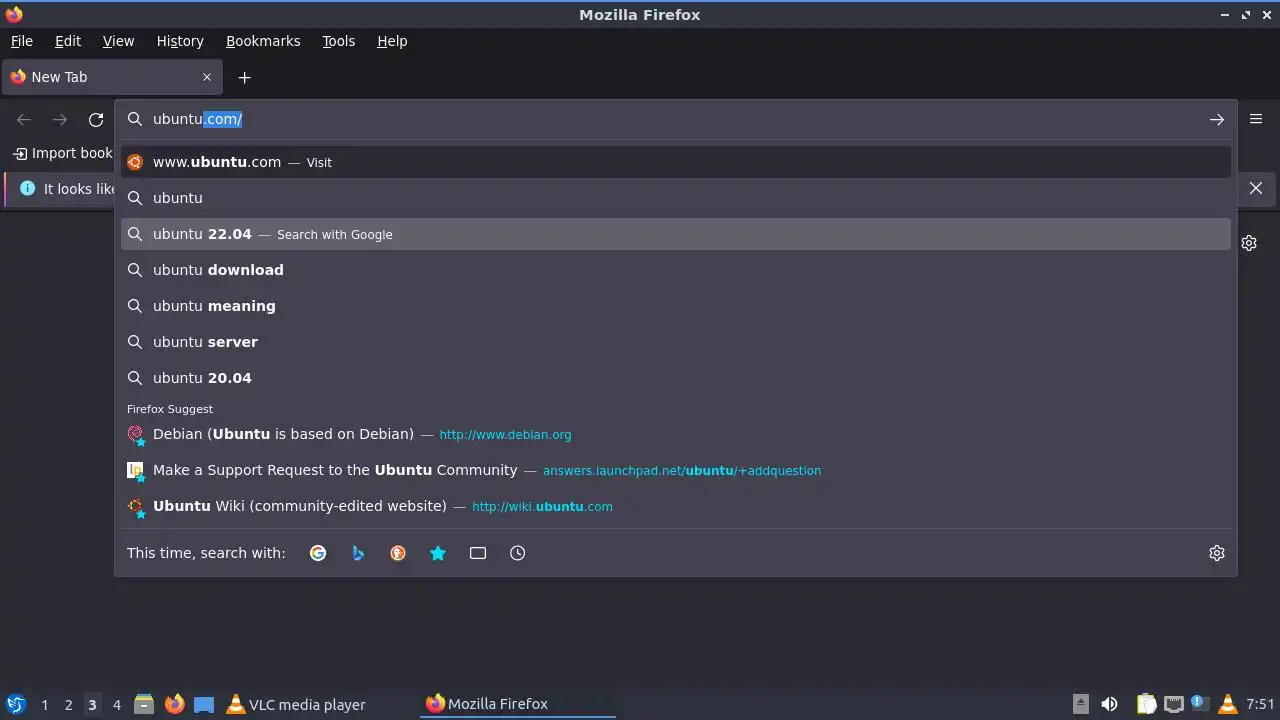
Task: Search history using clock icon
Action: pyautogui.click(x=518, y=553)
